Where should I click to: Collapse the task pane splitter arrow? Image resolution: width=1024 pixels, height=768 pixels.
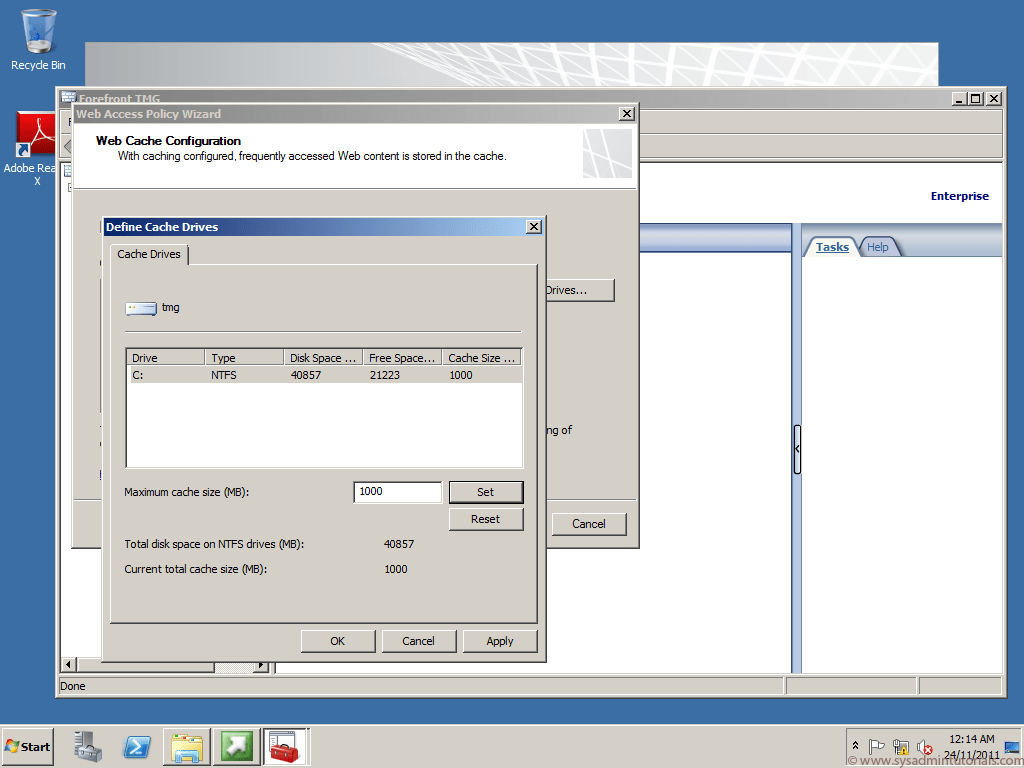[x=797, y=449]
